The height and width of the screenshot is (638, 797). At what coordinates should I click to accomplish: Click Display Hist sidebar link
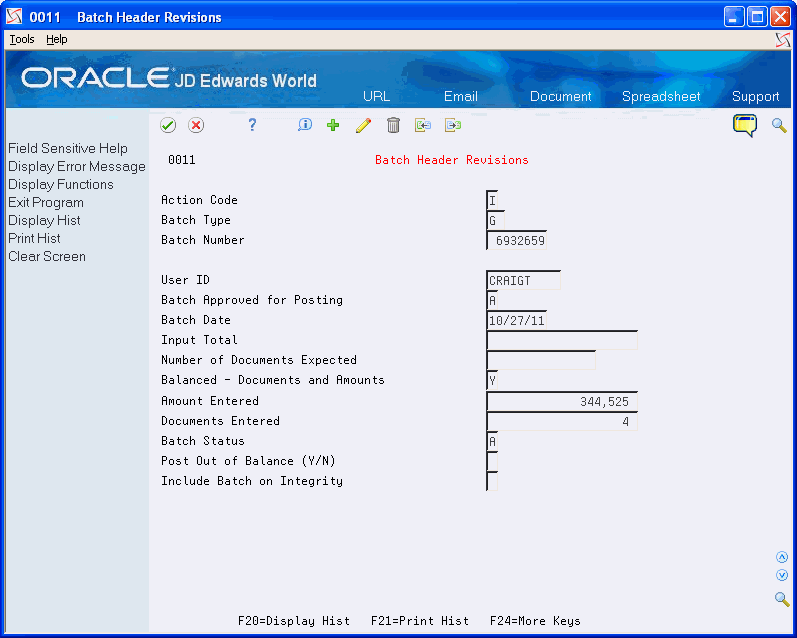coord(44,221)
